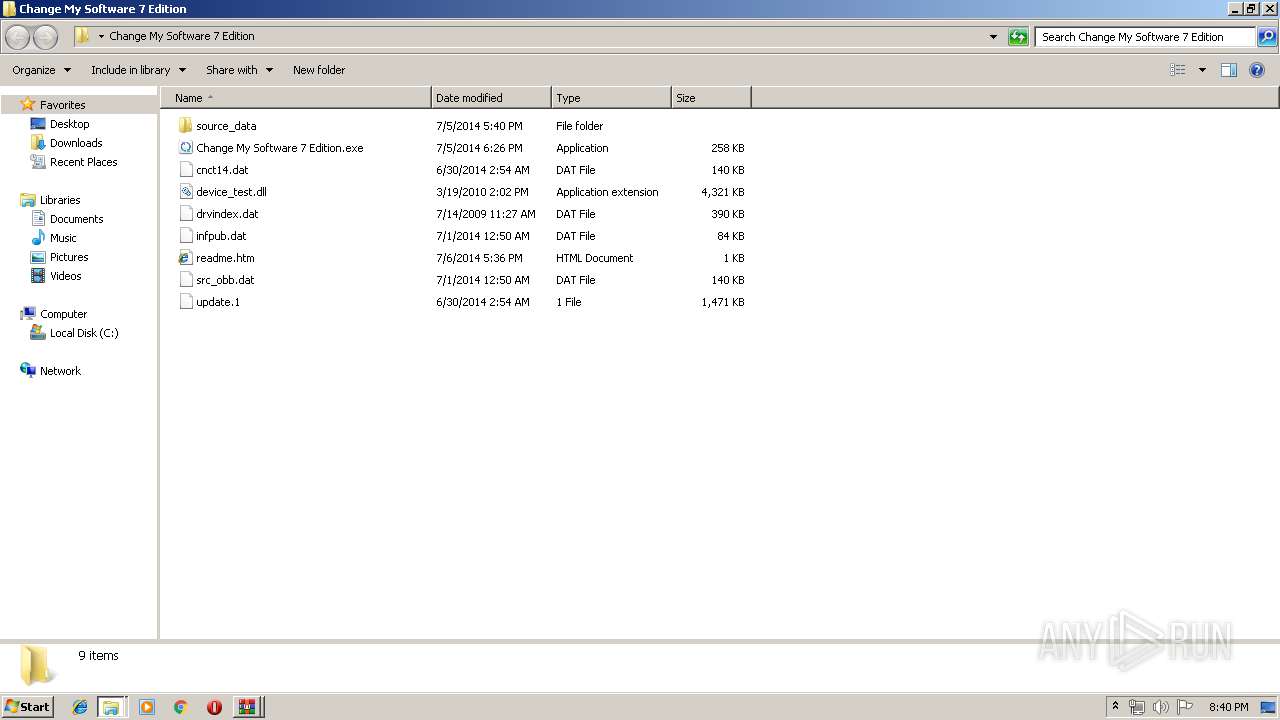Toggle the preview pane icon
This screenshot has height=720, width=1280.
tap(1229, 70)
